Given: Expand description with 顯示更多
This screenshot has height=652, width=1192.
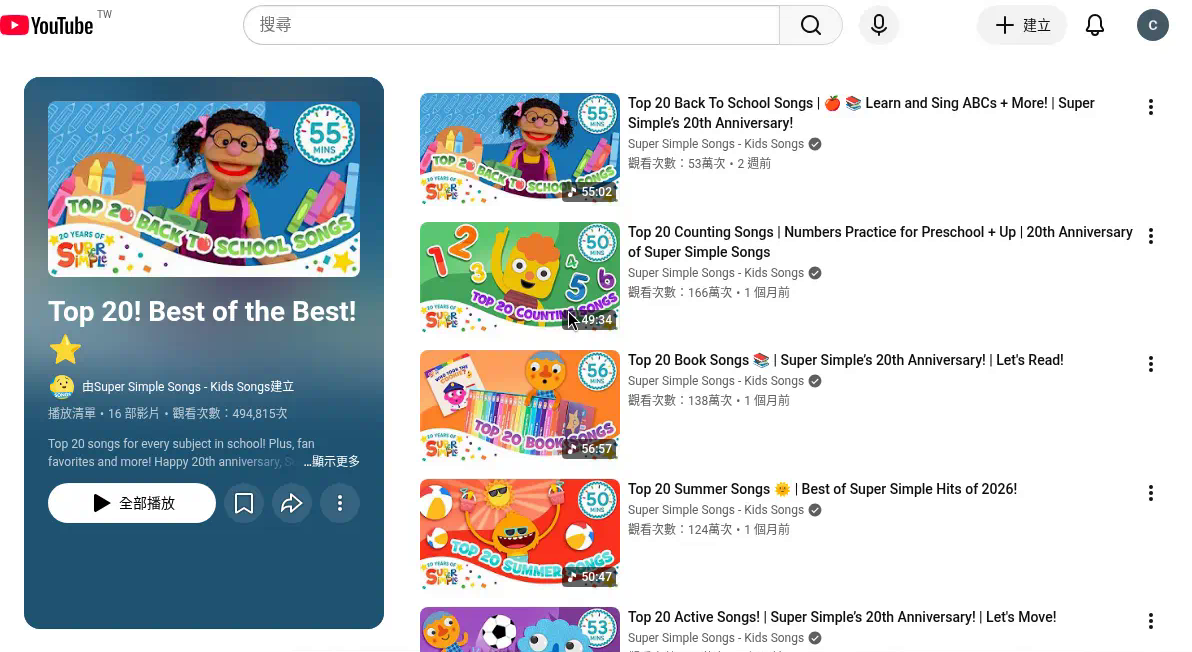Looking at the screenshot, I should coord(331,461).
